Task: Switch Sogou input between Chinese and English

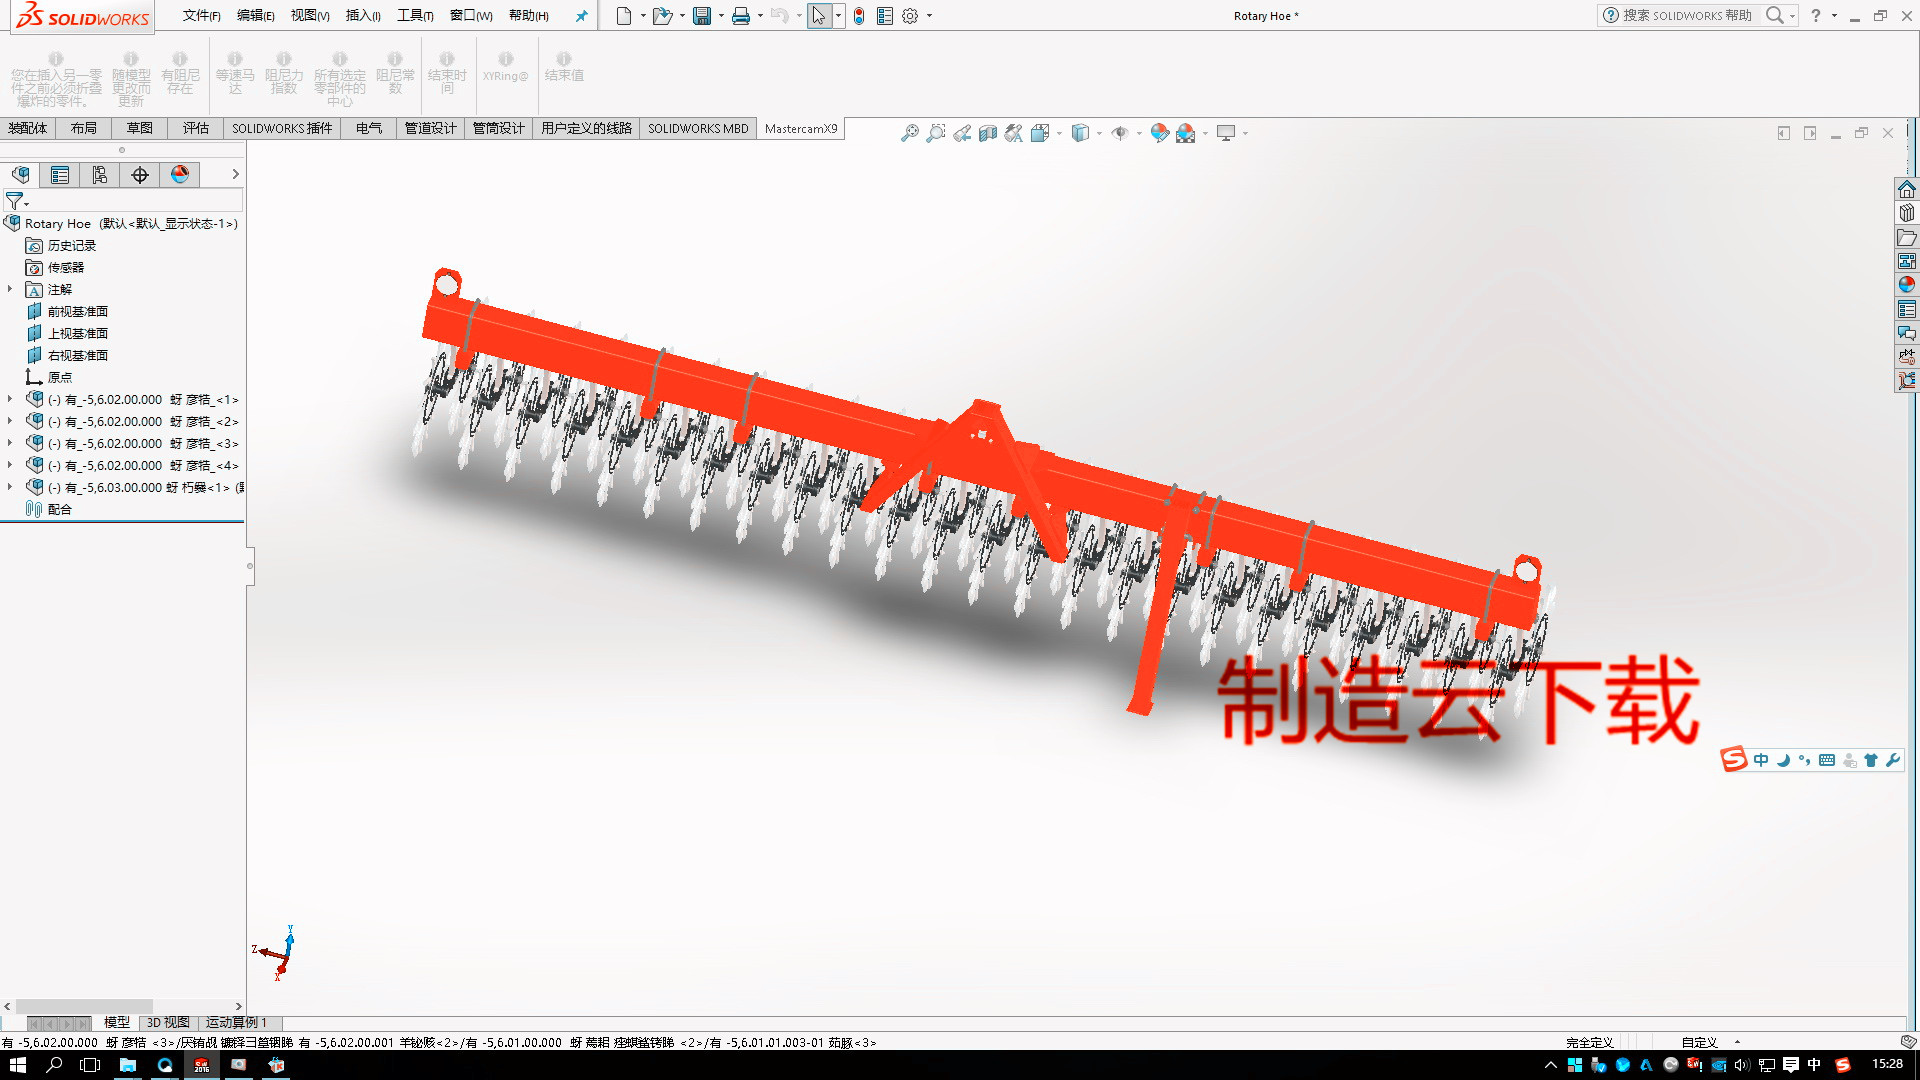Action: point(1759,760)
